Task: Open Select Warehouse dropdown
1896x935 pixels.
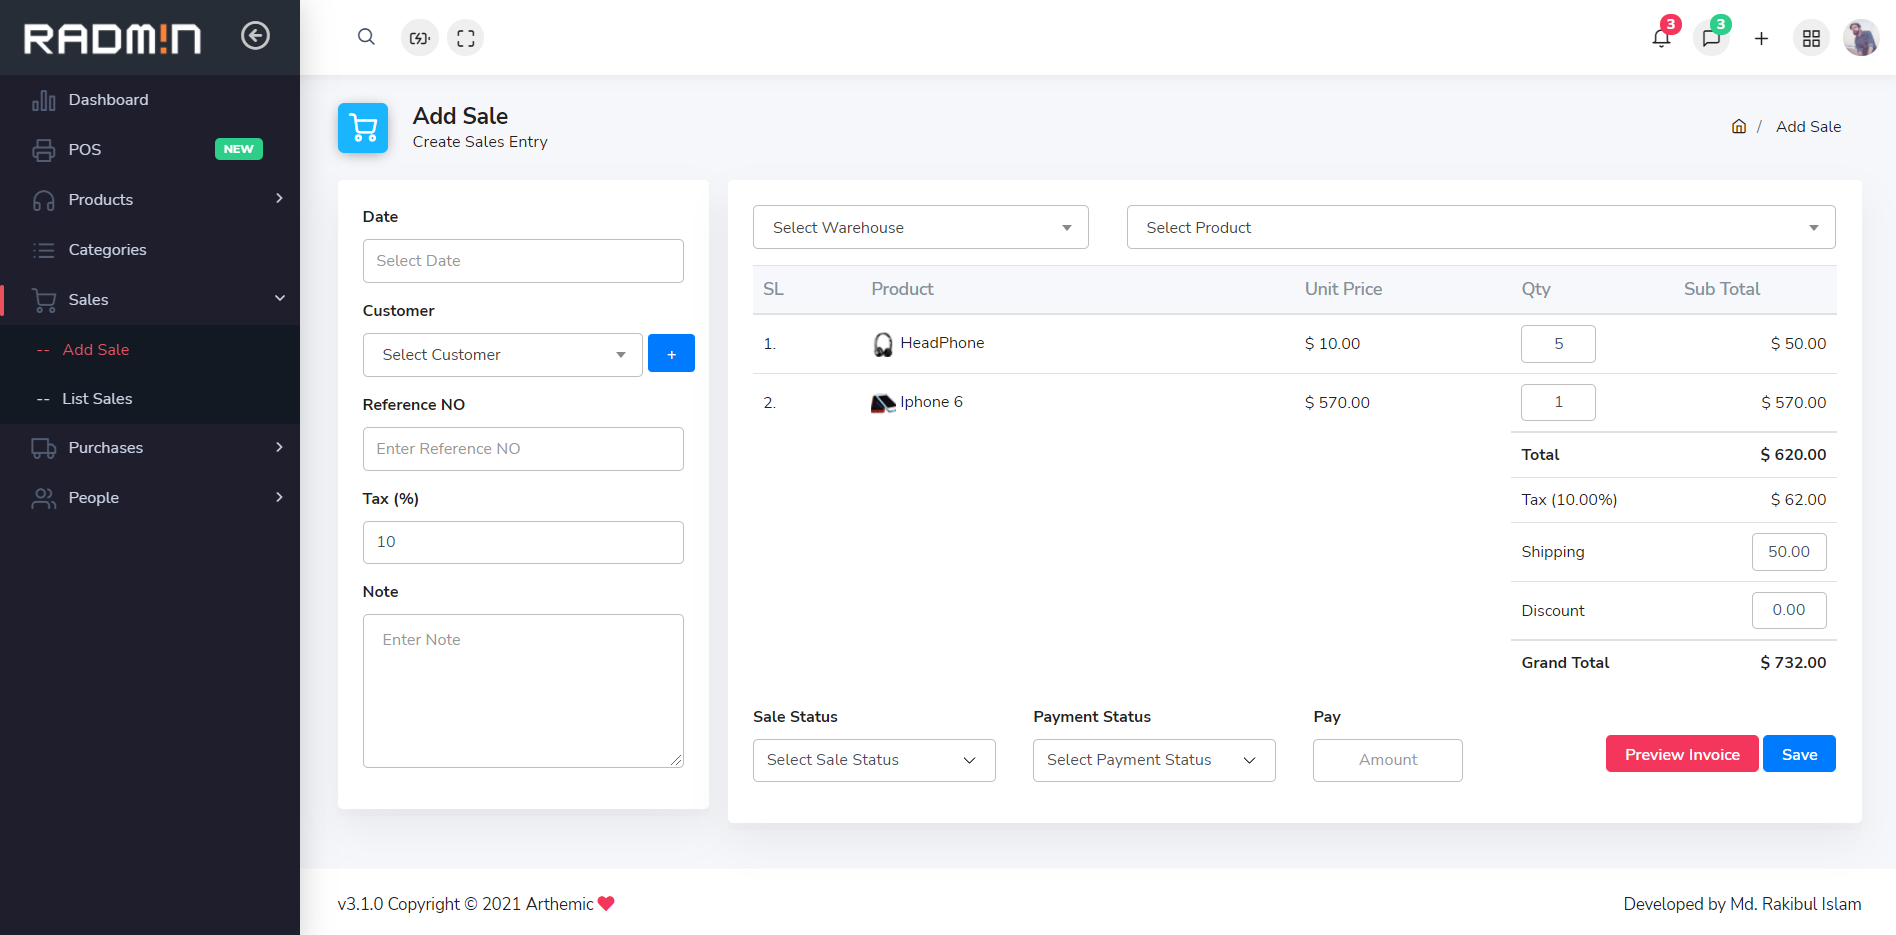Action: coord(921,227)
